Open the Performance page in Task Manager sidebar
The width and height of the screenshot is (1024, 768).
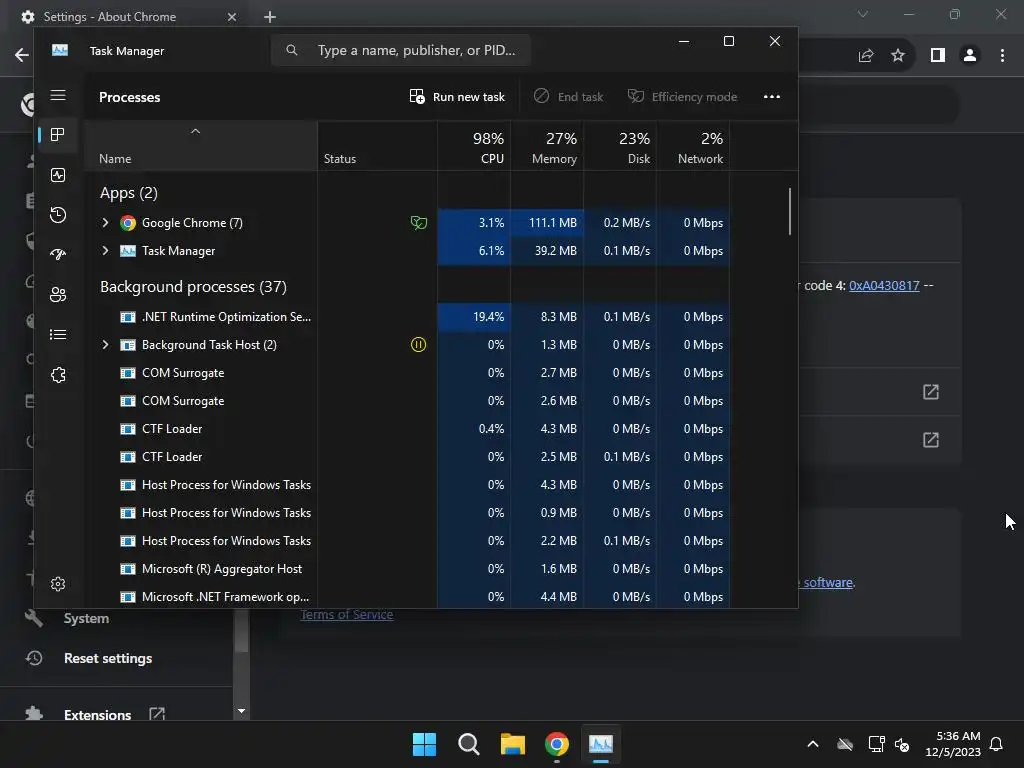[x=57, y=175]
